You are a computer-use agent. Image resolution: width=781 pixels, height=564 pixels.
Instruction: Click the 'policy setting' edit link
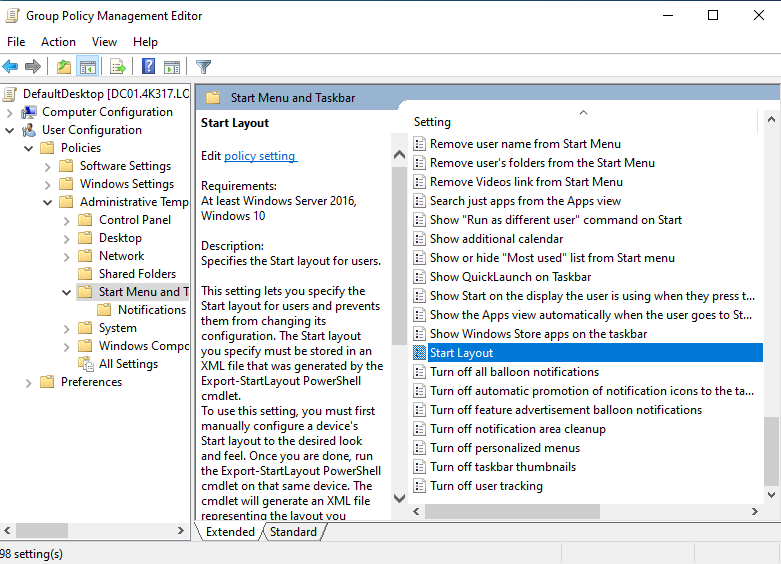click(260, 156)
